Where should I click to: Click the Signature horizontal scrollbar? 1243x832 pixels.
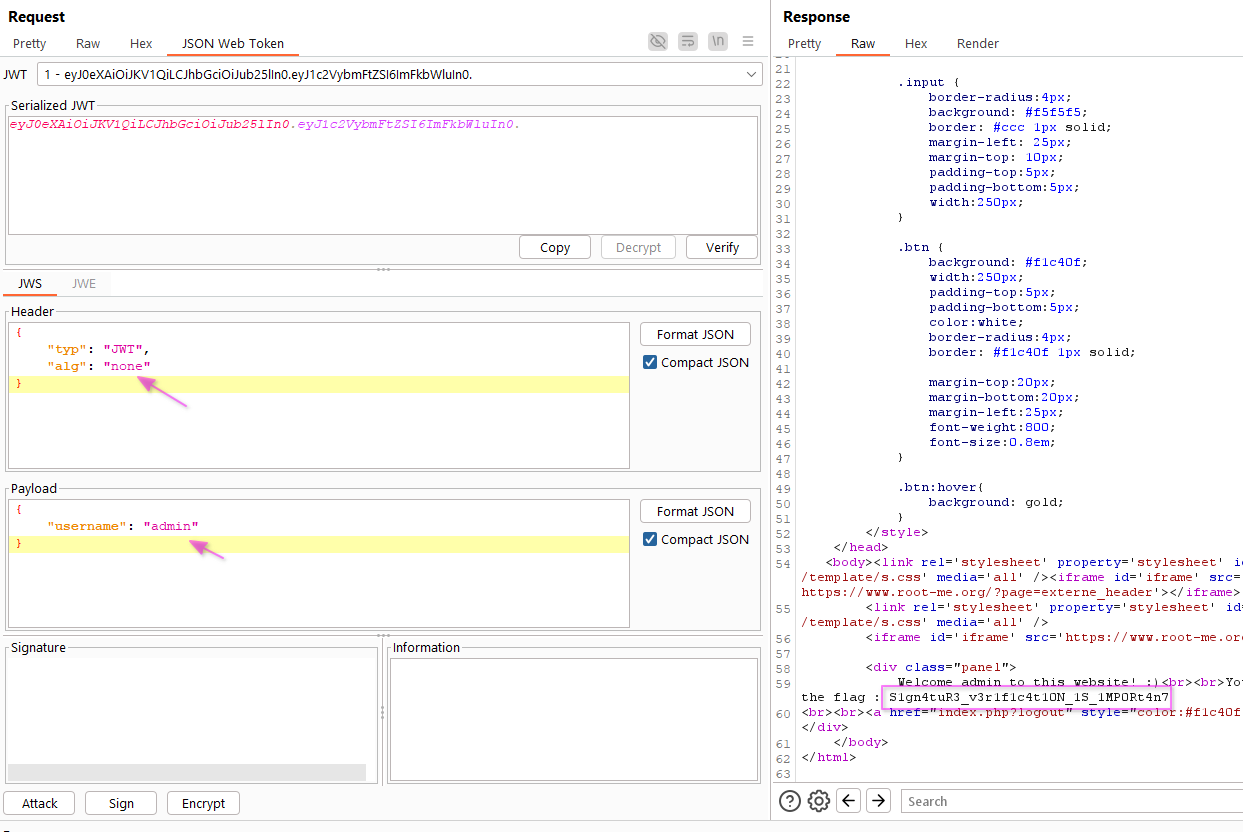[x=186, y=772]
